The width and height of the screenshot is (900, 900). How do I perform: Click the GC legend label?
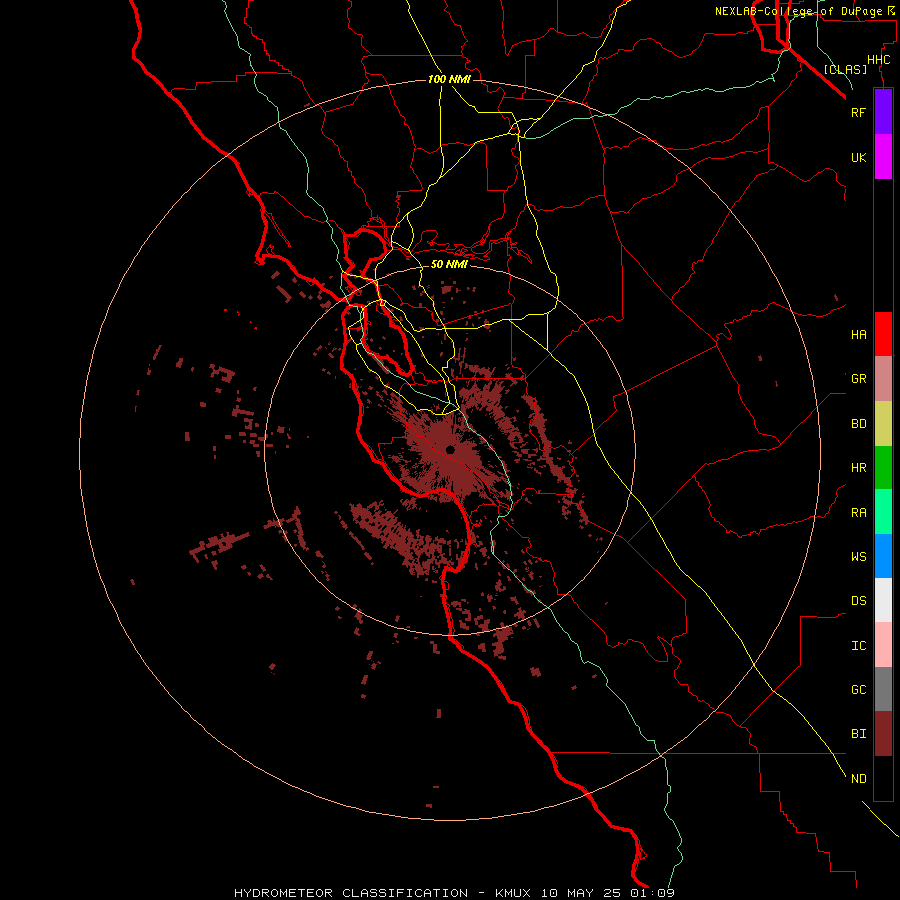(858, 690)
